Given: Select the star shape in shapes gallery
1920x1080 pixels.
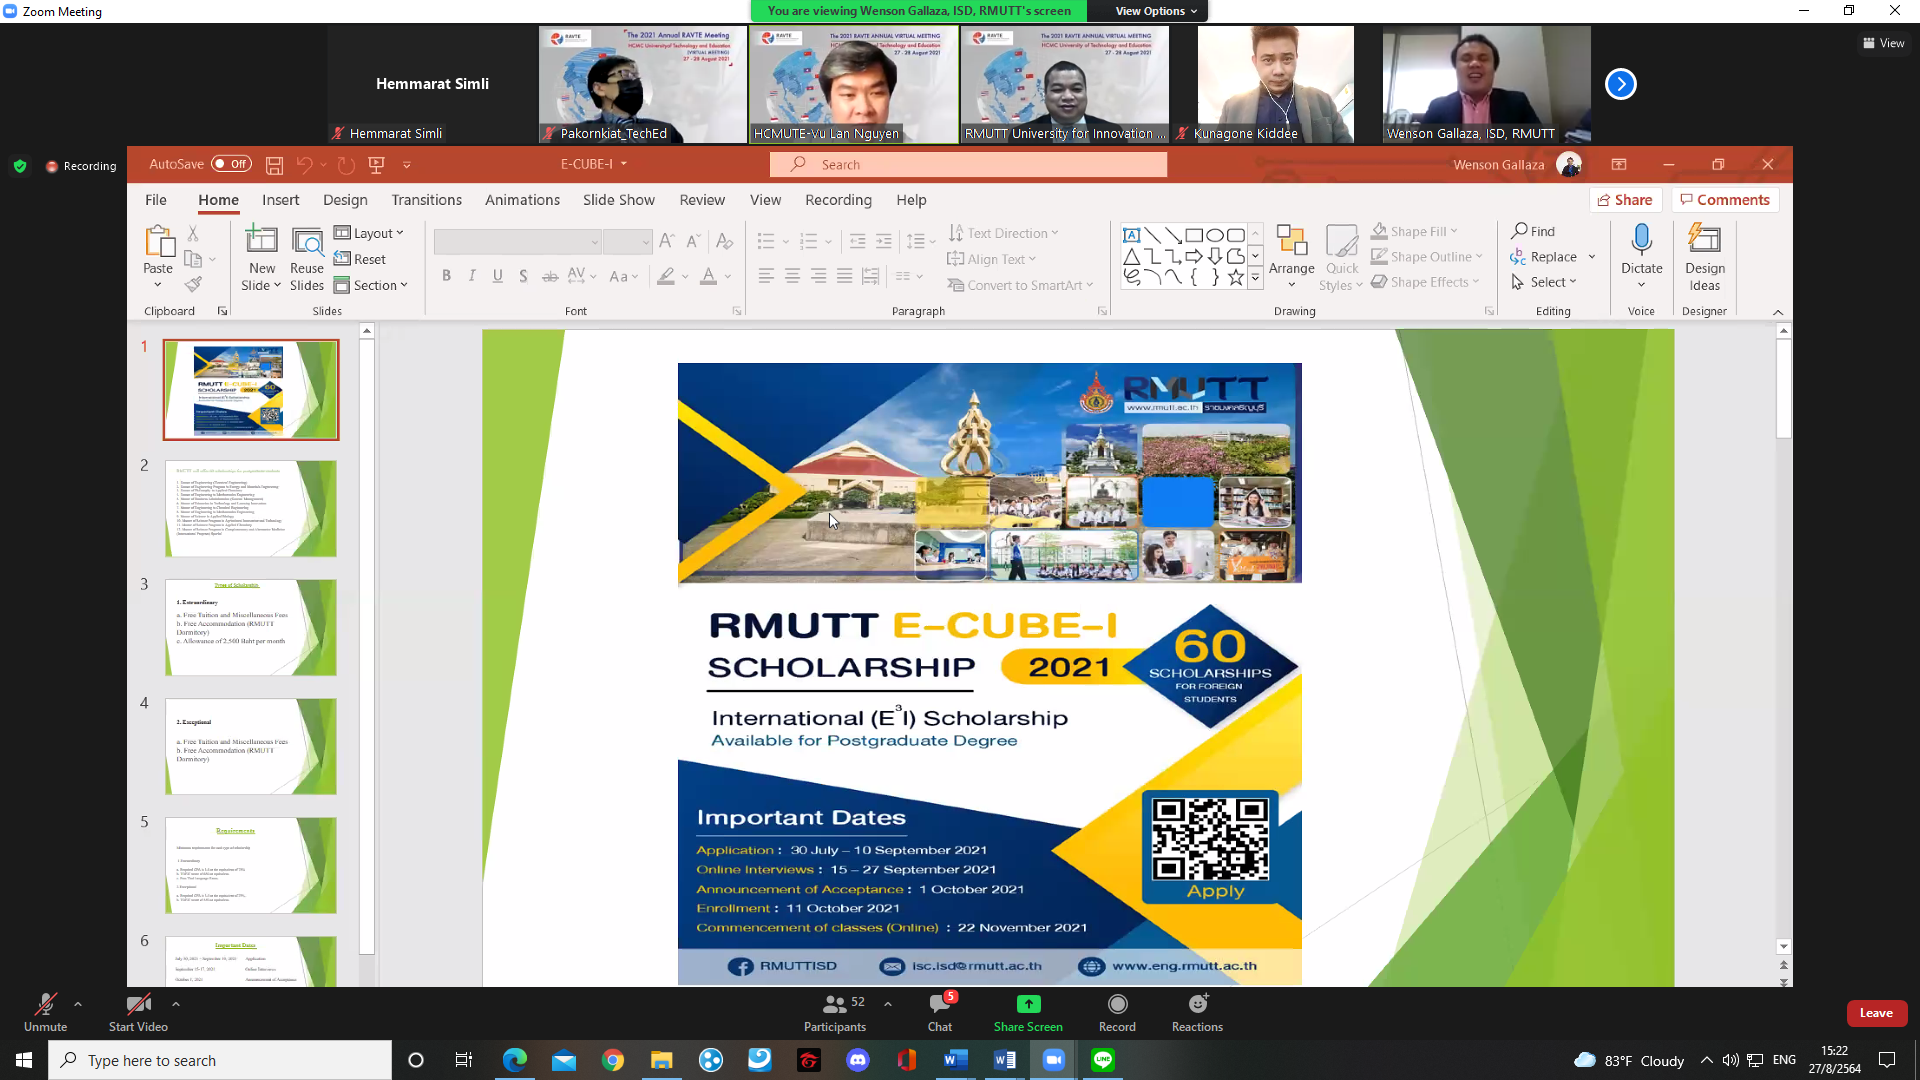Looking at the screenshot, I should [x=1236, y=277].
